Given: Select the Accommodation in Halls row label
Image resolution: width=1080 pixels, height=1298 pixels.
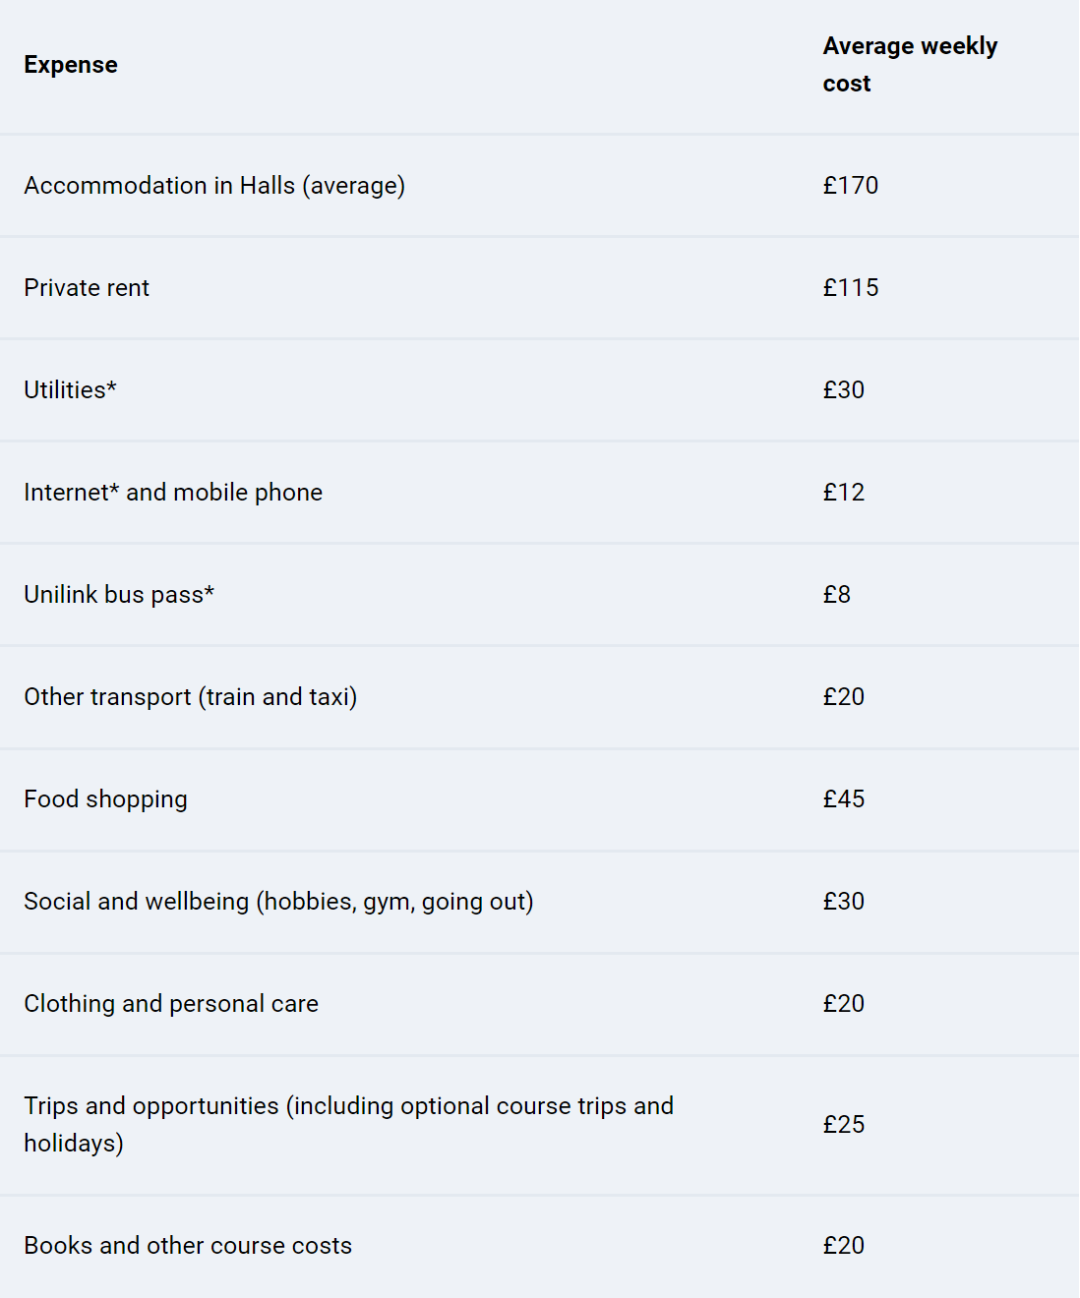Looking at the screenshot, I should pos(214,186).
